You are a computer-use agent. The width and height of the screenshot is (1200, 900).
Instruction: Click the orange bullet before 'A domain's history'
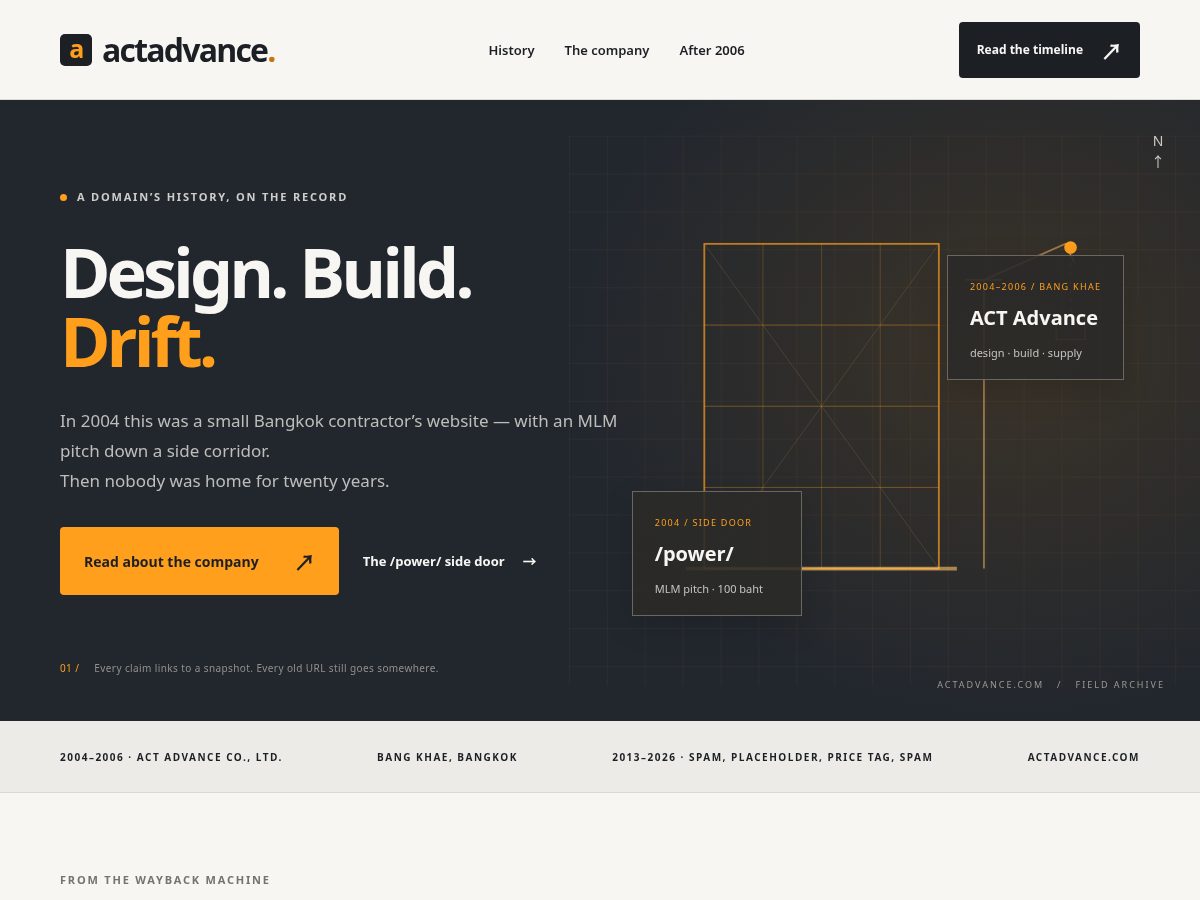[x=64, y=197]
